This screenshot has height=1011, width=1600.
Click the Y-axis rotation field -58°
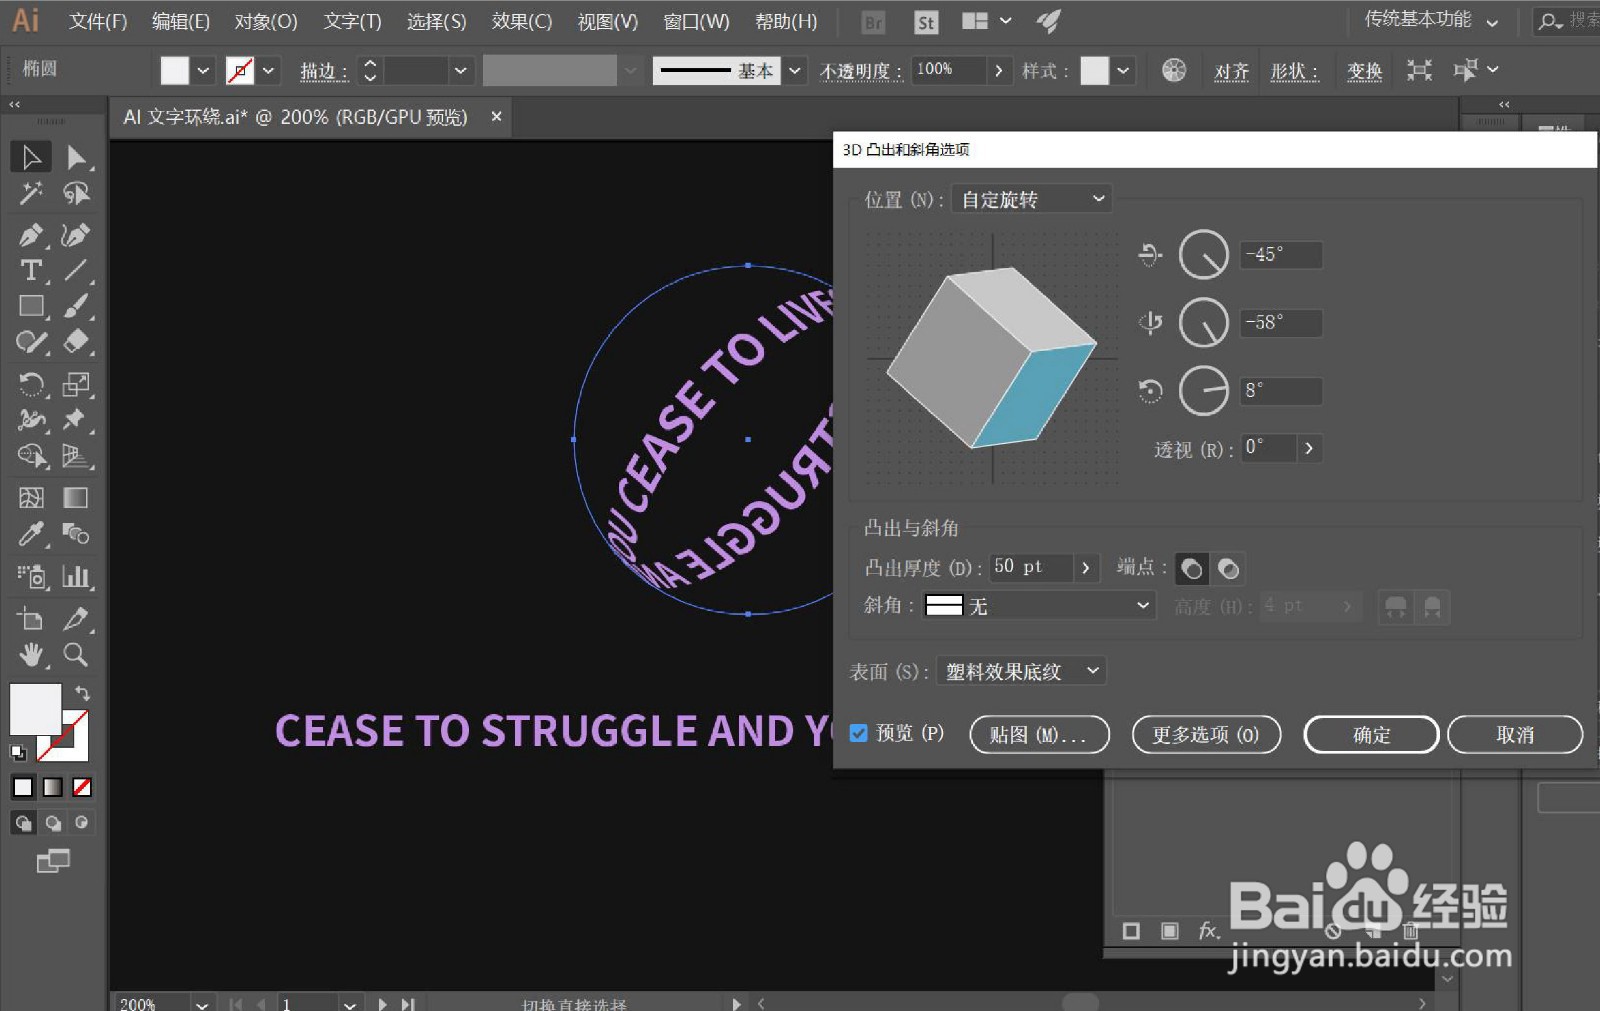click(x=1281, y=323)
